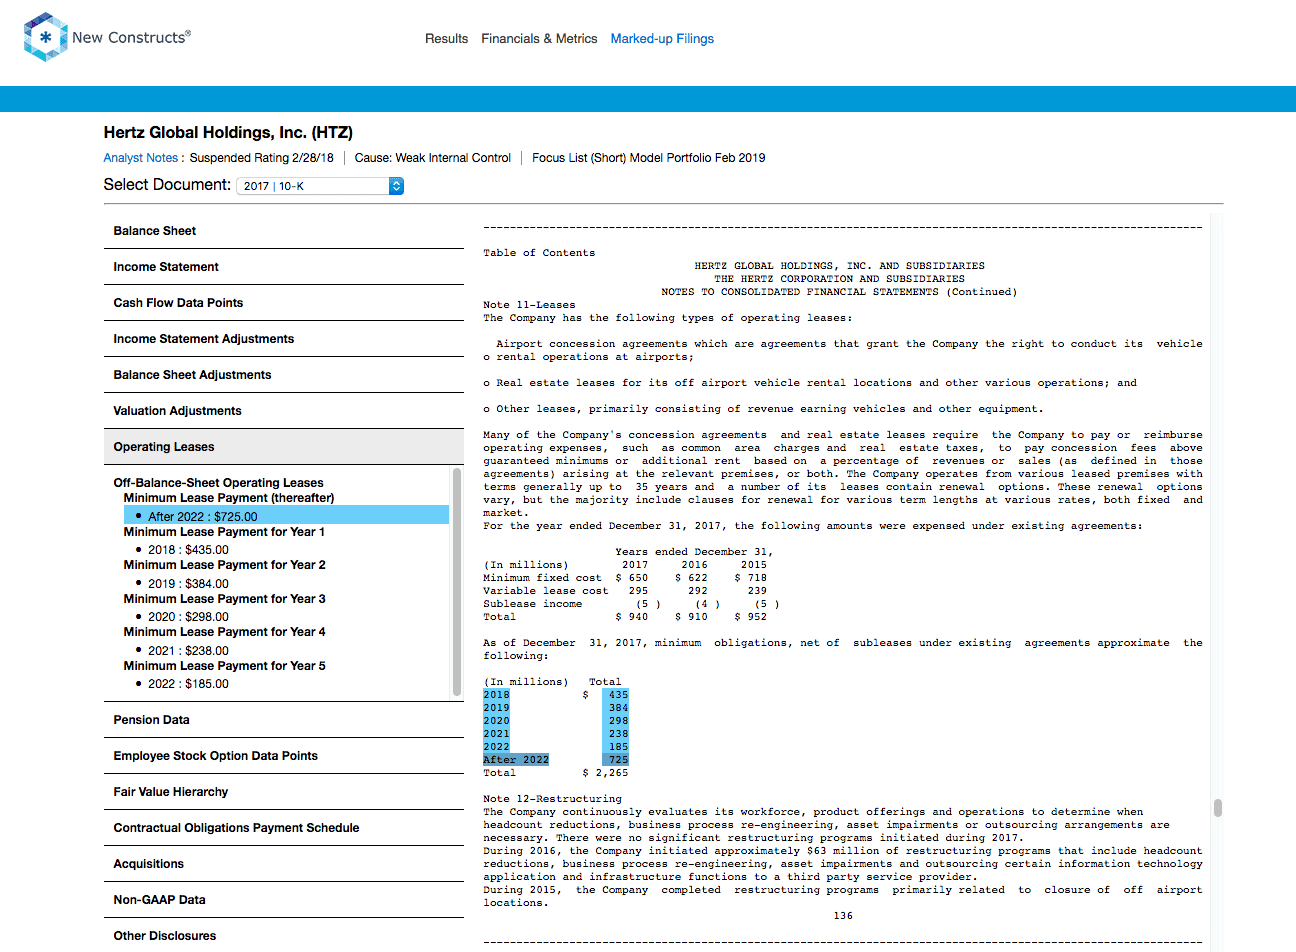The width and height of the screenshot is (1296, 952).
Task: Open Employee Stock Option Data Points
Action: click(x=284, y=756)
